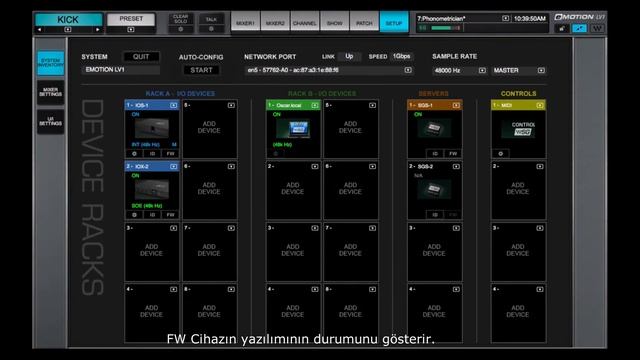
Task: Click the SGS-1 server thumbnail
Action: click(434, 129)
